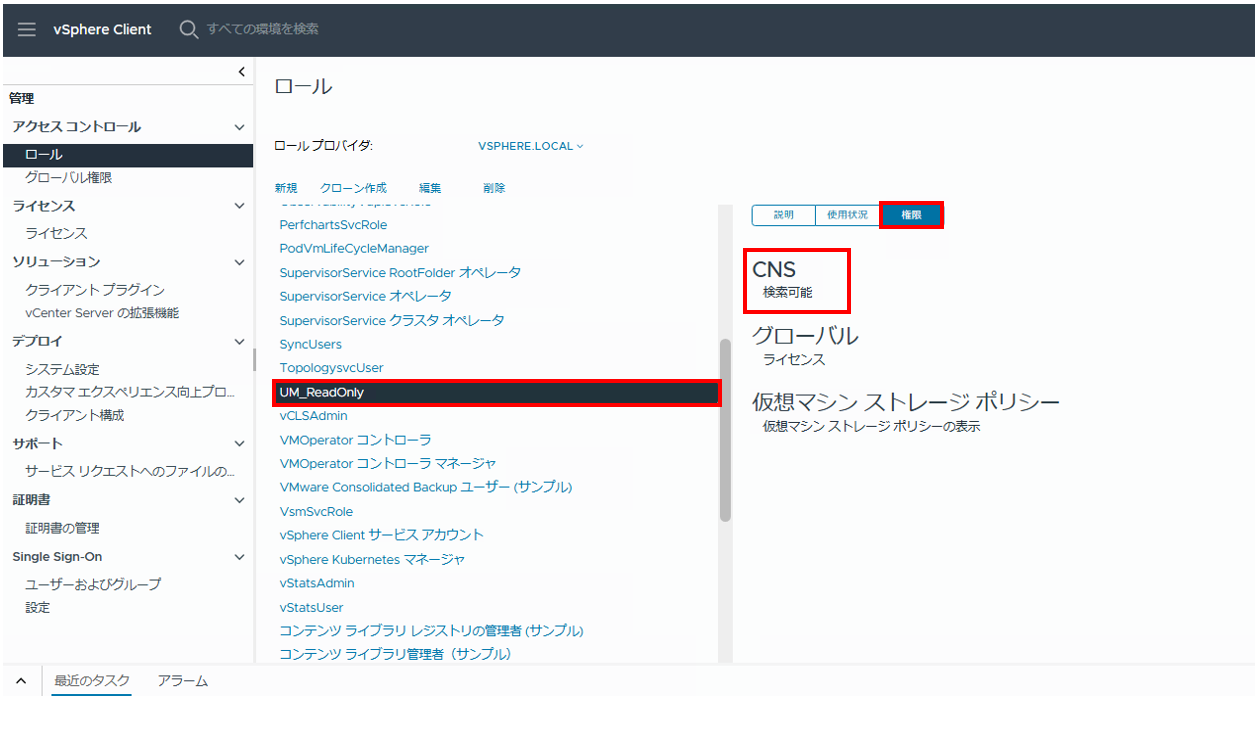The width and height of the screenshot is (1255, 731).
Task: Click the 編集 role button
Action: coord(430,188)
